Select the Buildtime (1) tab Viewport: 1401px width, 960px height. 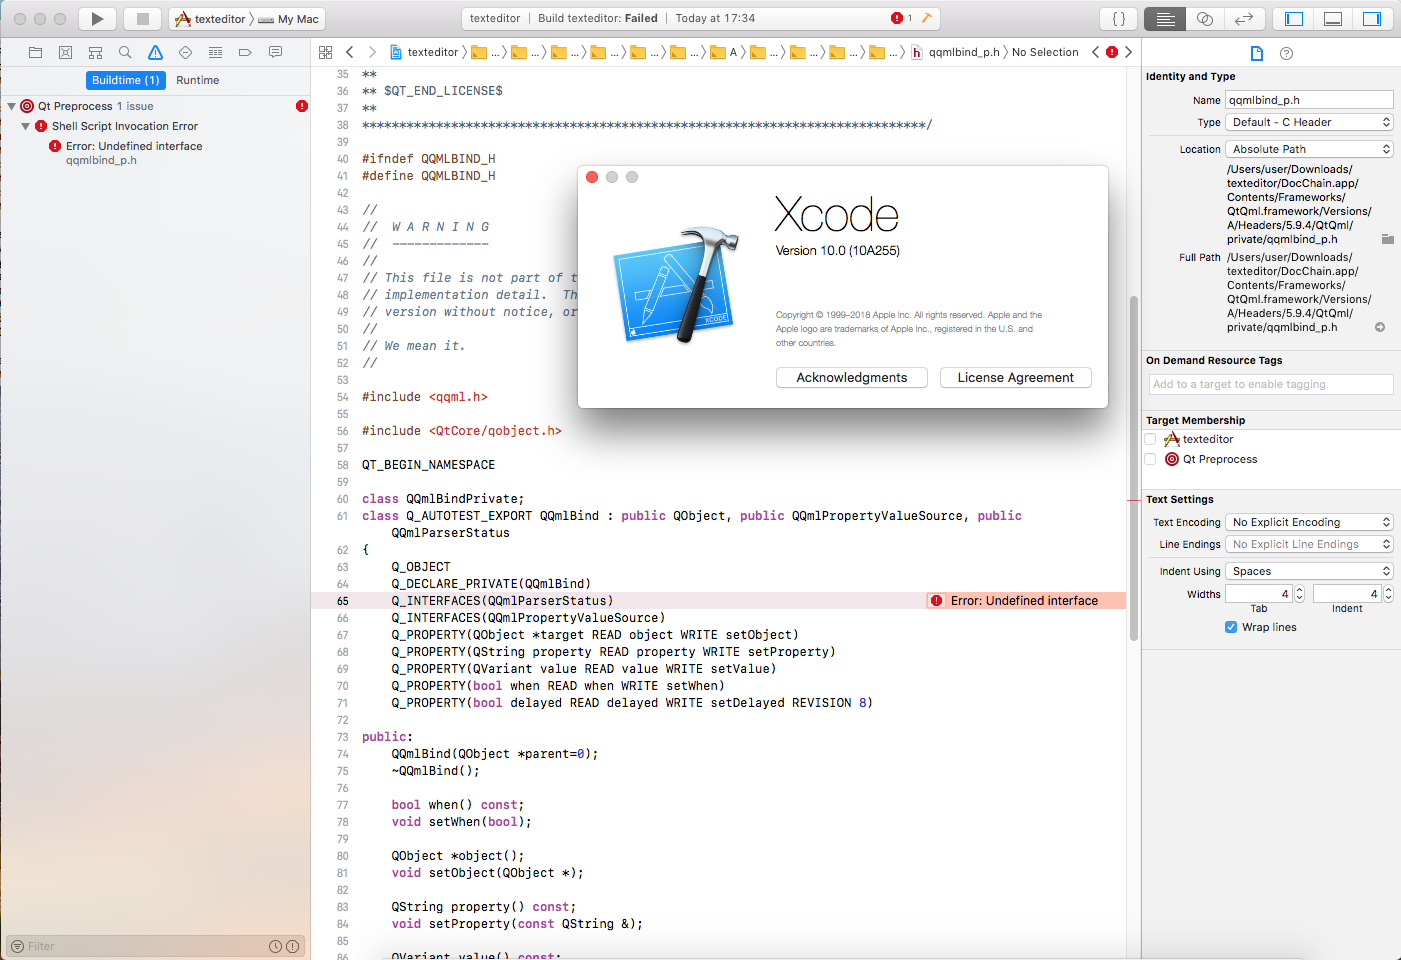[126, 80]
